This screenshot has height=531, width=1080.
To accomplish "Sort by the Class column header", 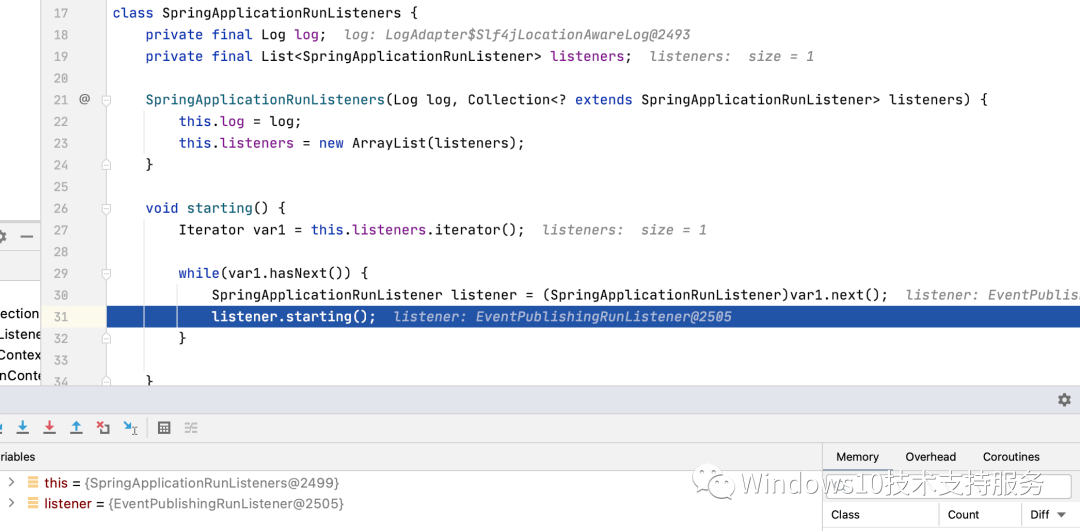I will point(845,514).
